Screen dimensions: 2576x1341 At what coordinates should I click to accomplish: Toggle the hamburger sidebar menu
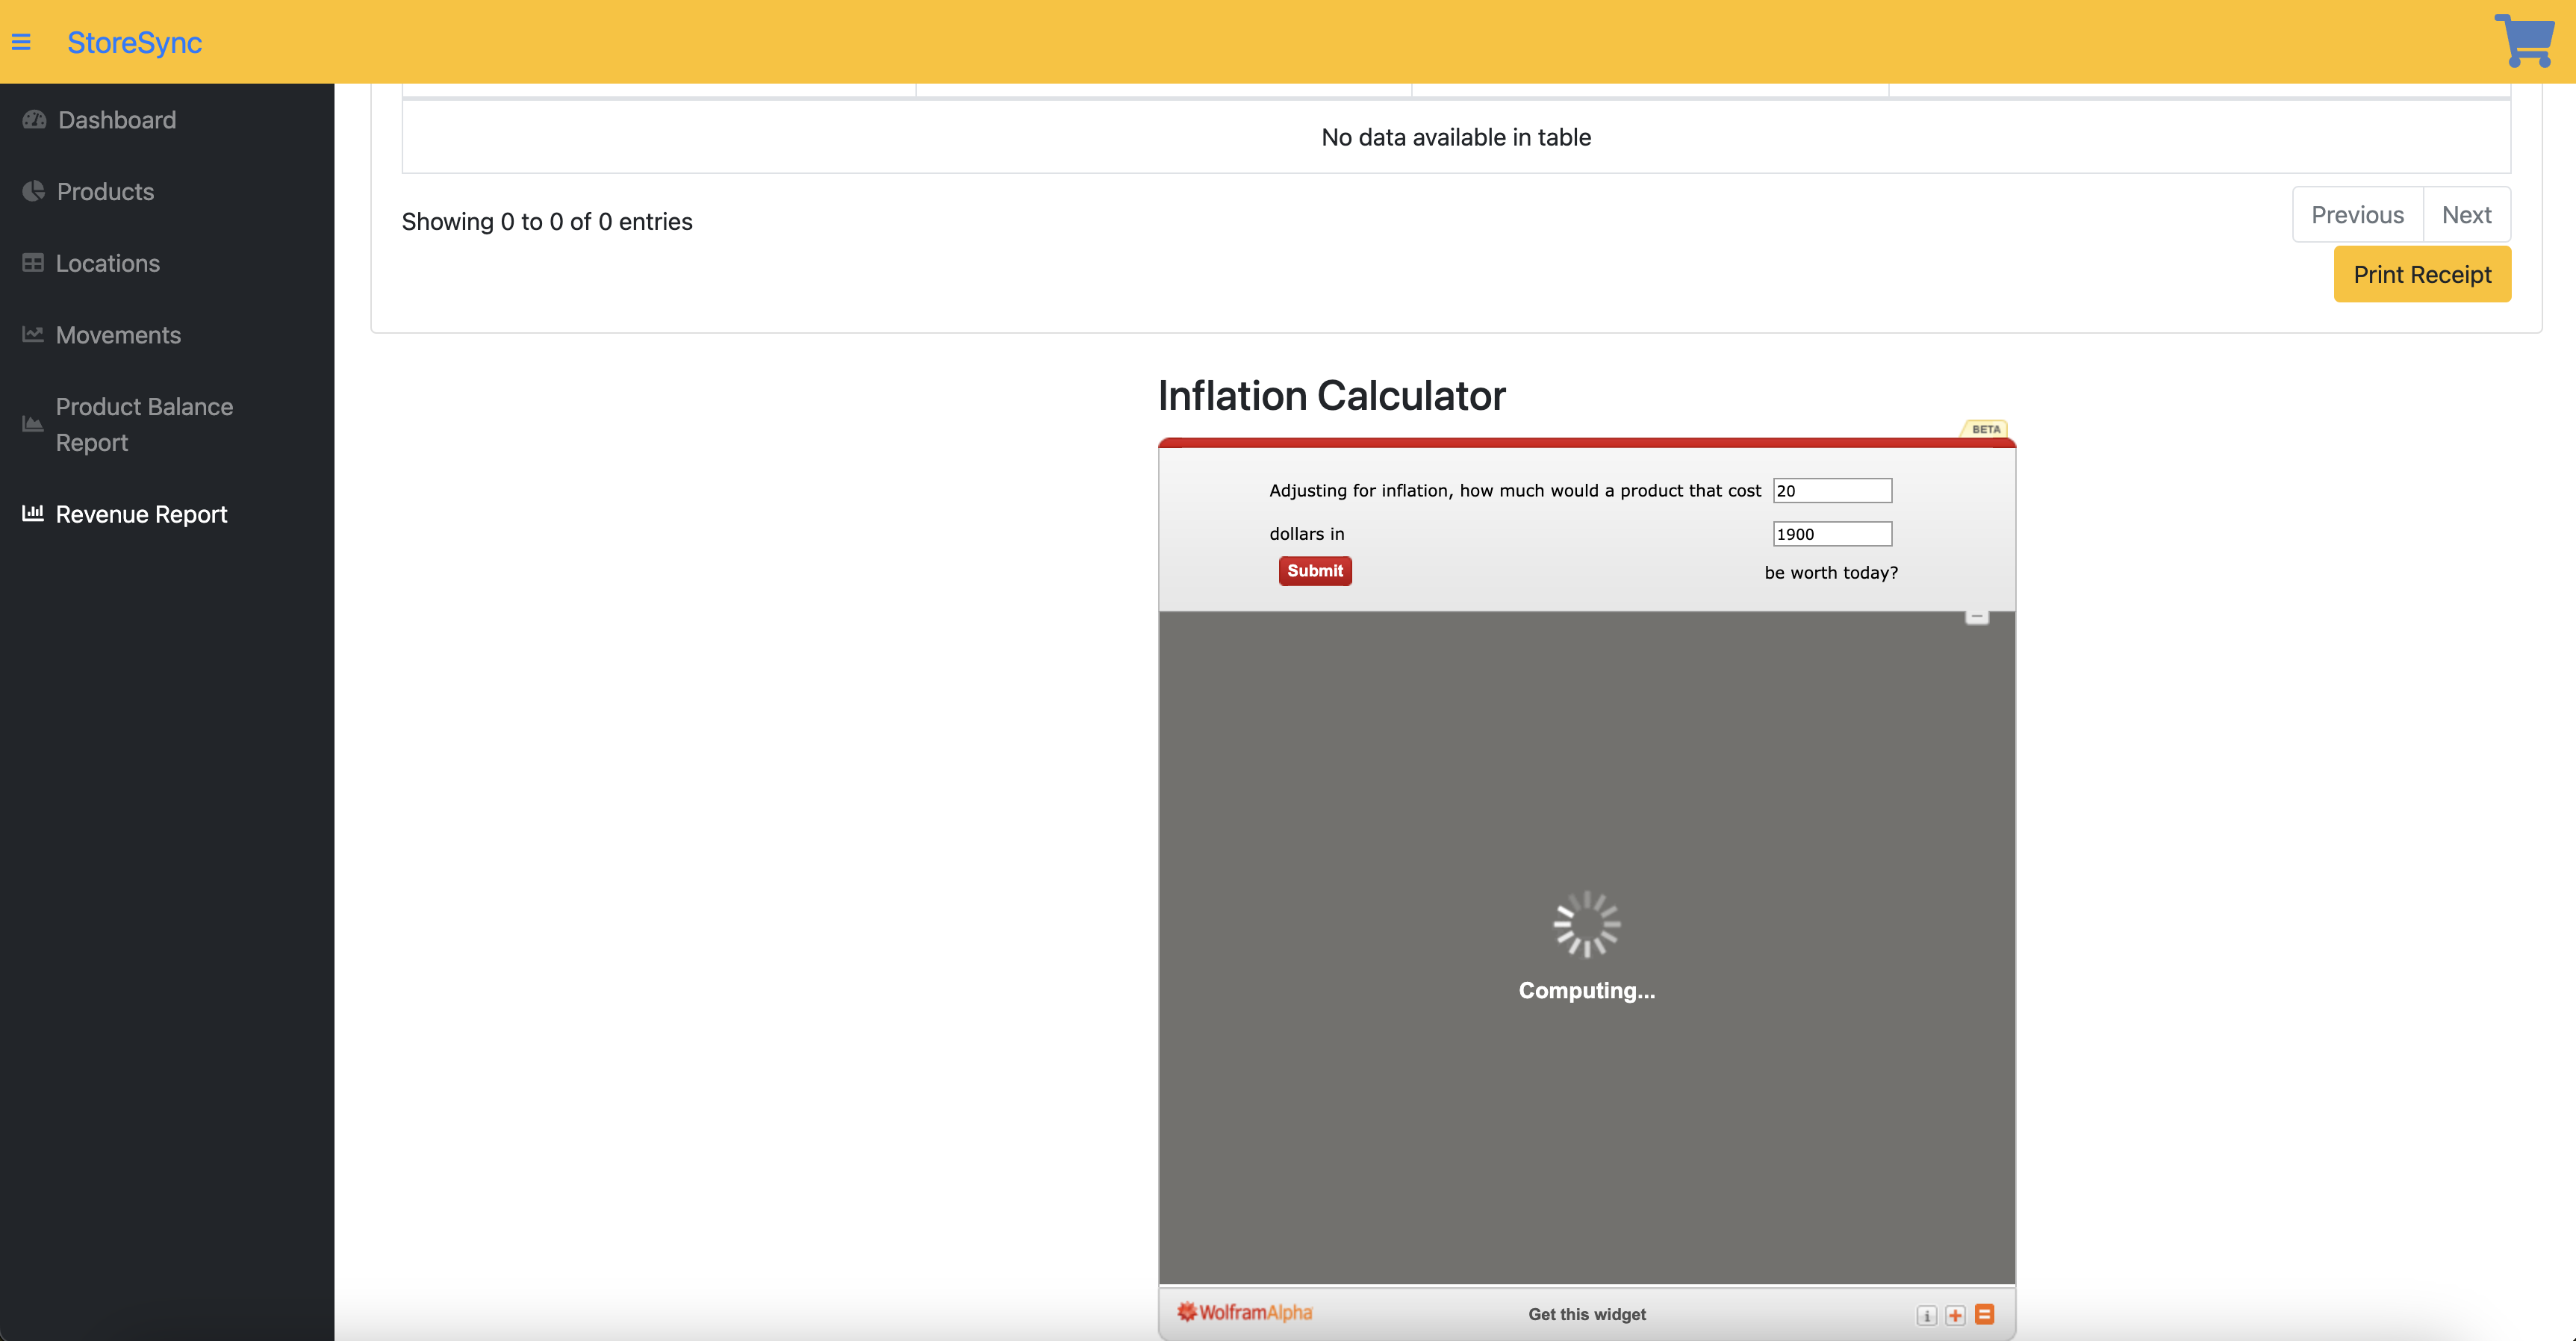click(21, 42)
